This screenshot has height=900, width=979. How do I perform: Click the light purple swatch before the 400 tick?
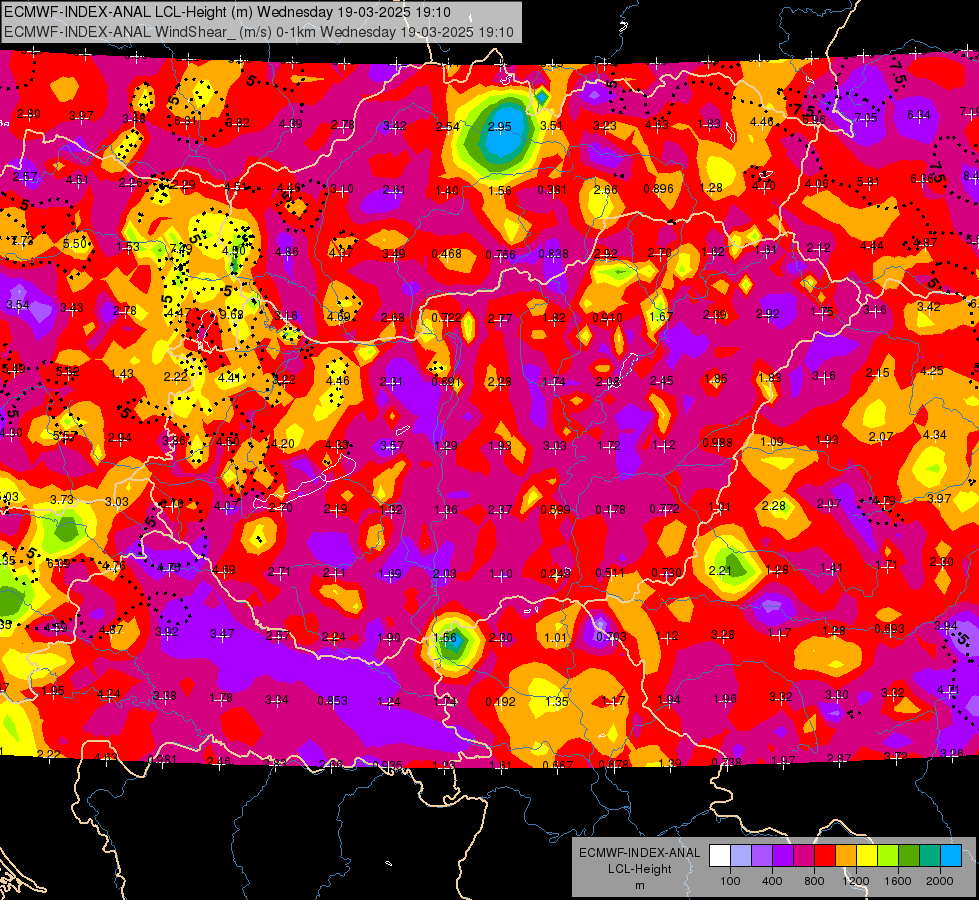click(x=762, y=856)
